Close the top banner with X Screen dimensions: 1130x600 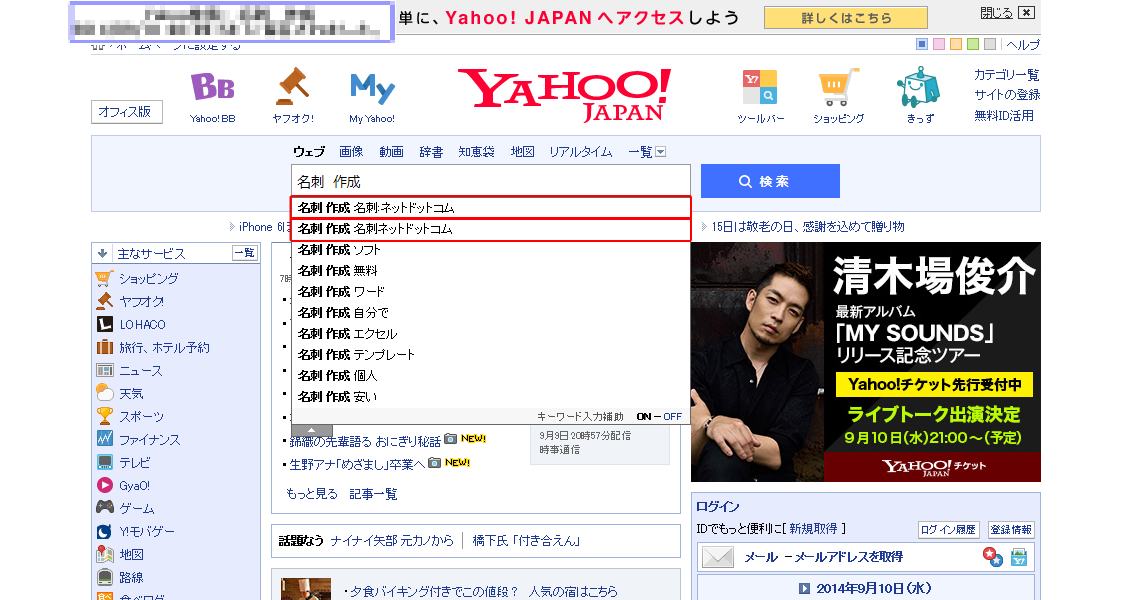click(1026, 13)
